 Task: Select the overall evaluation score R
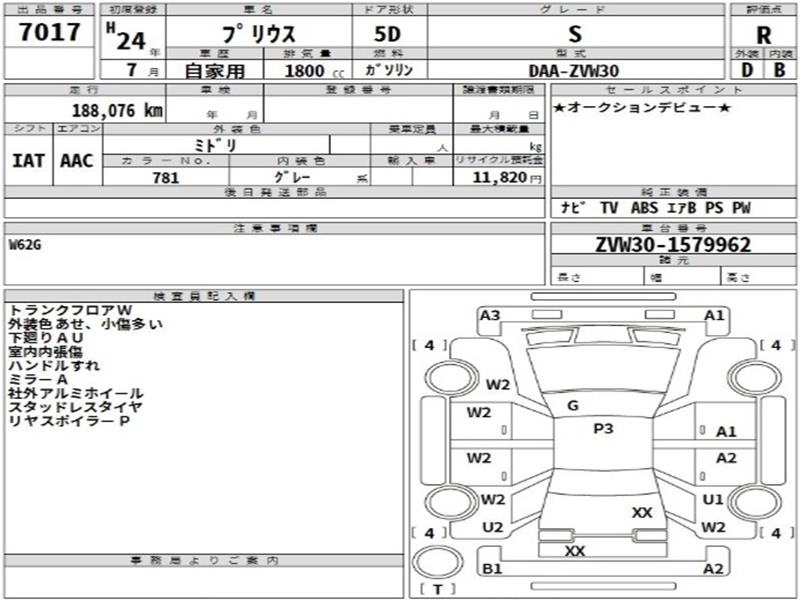(763, 36)
